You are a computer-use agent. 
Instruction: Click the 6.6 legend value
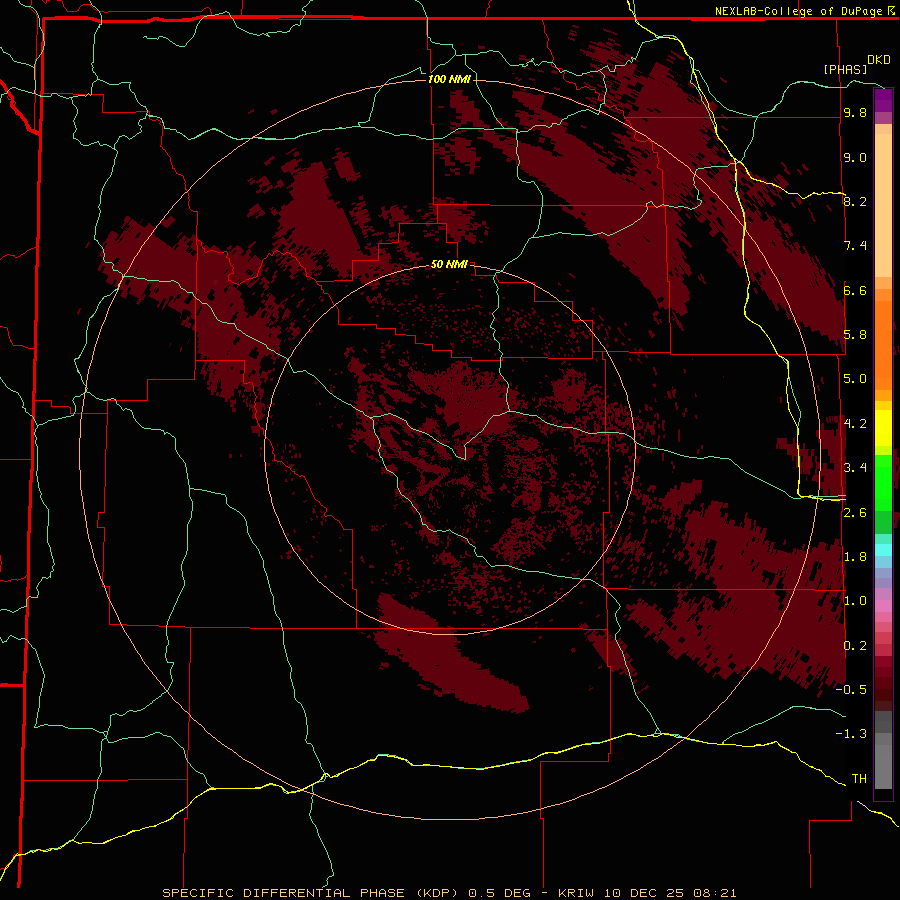[855, 290]
